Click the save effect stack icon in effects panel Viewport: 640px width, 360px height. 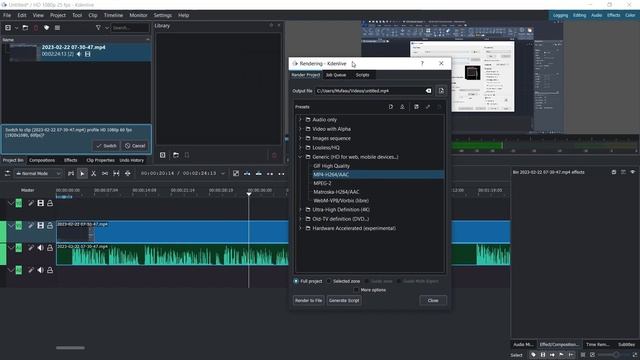point(614,172)
